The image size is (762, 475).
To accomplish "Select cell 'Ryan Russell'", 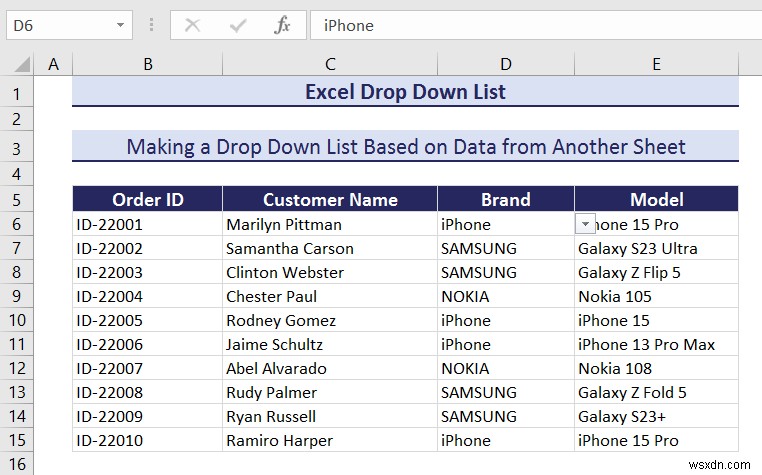I will (x=330, y=416).
